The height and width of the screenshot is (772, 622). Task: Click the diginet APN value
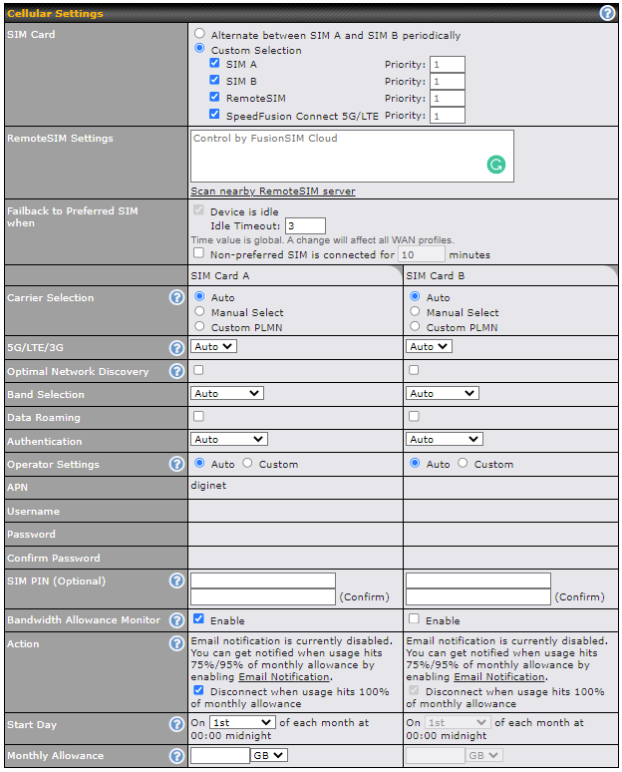209,485
